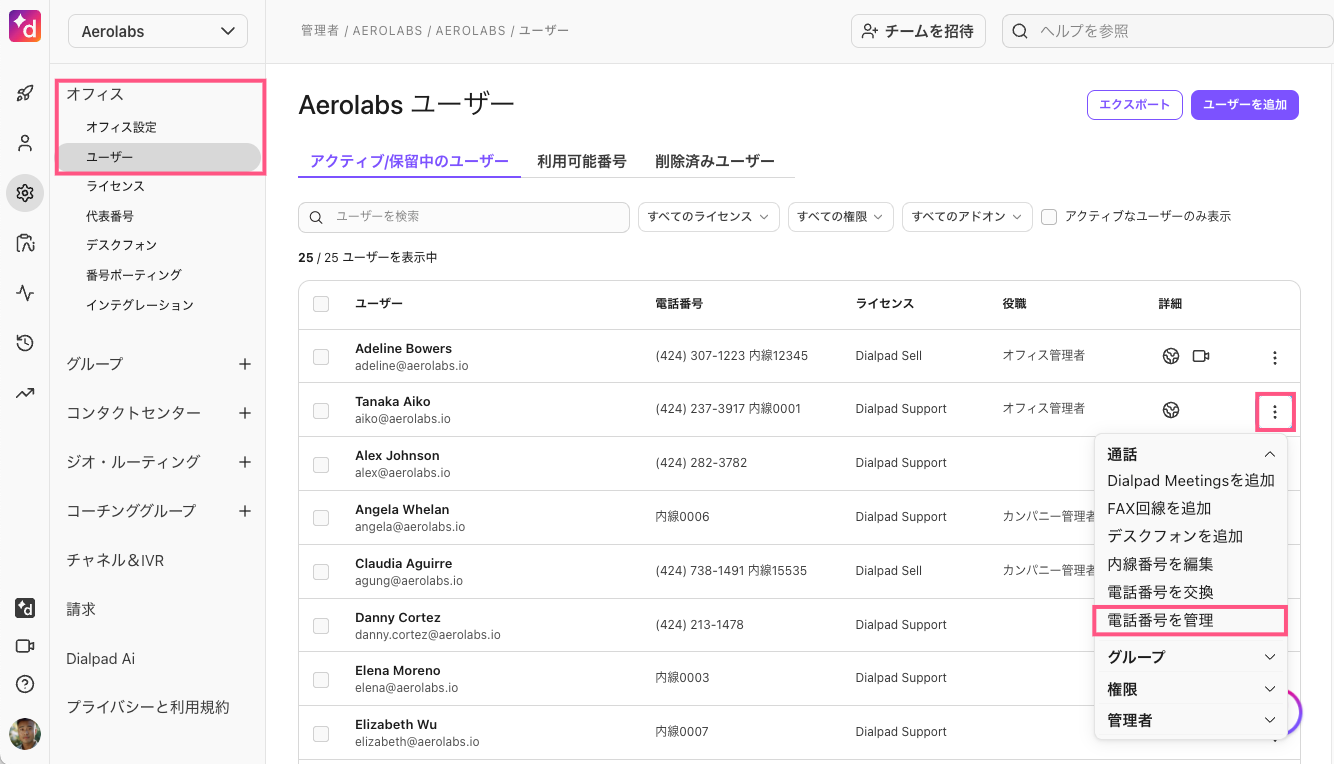Screen dimensions: 1334x764
Task: Click the magnifier icon in user search
Action: (x=316, y=217)
